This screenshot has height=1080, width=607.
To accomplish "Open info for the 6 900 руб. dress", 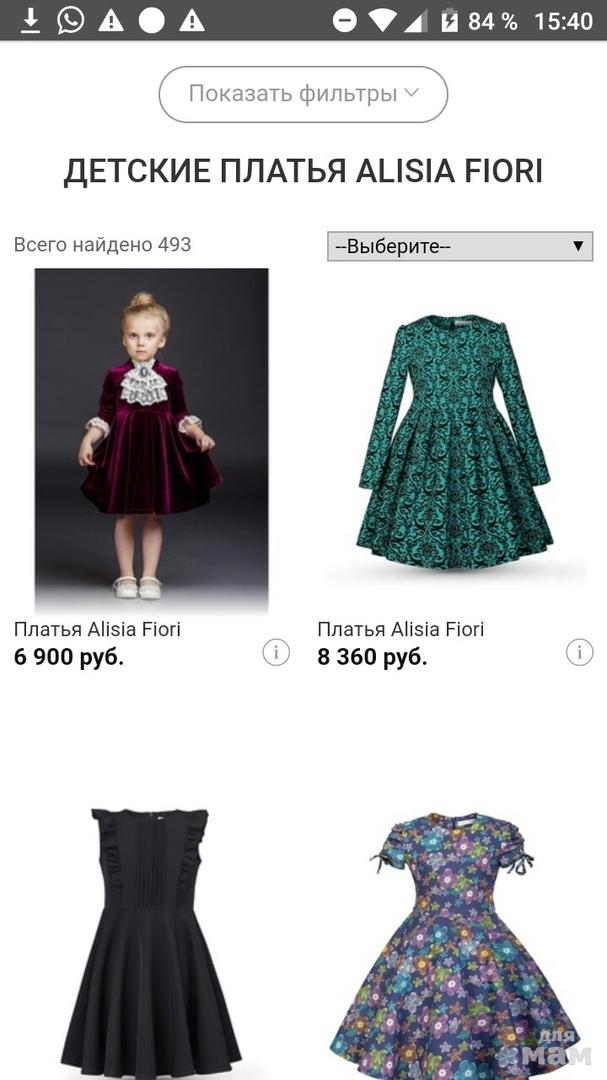I will tap(276, 653).
